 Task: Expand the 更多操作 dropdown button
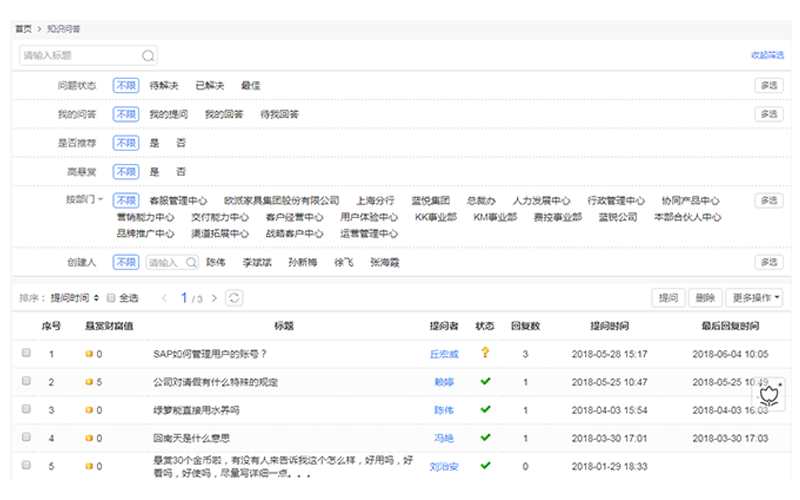(x=754, y=298)
